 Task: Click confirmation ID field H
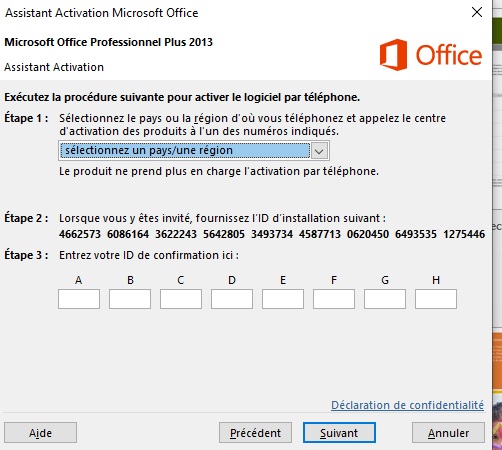436,299
